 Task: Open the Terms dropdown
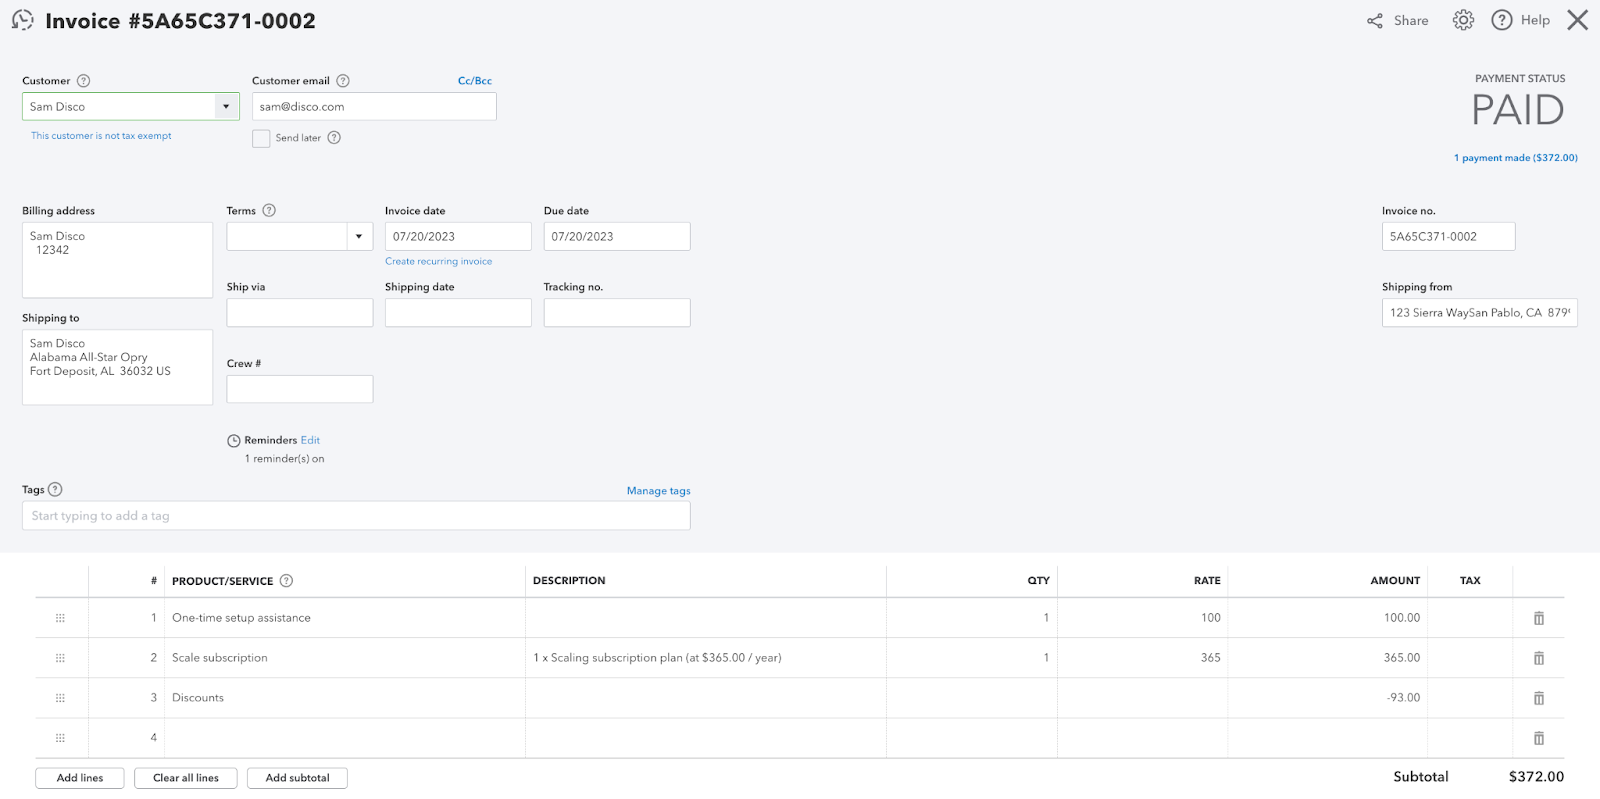tap(359, 237)
